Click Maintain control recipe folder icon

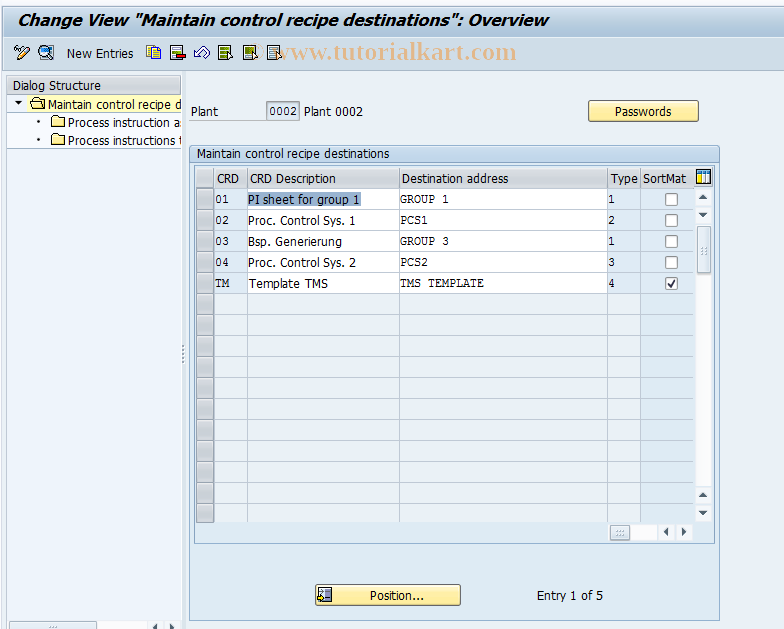click(x=38, y=104)
